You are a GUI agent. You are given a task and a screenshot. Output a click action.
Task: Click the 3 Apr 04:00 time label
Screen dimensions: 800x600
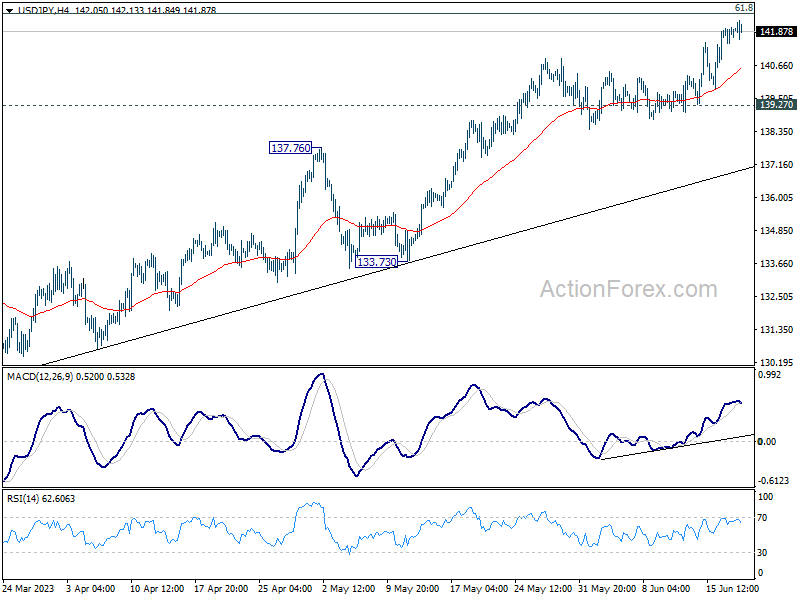[x=91, y=588]
